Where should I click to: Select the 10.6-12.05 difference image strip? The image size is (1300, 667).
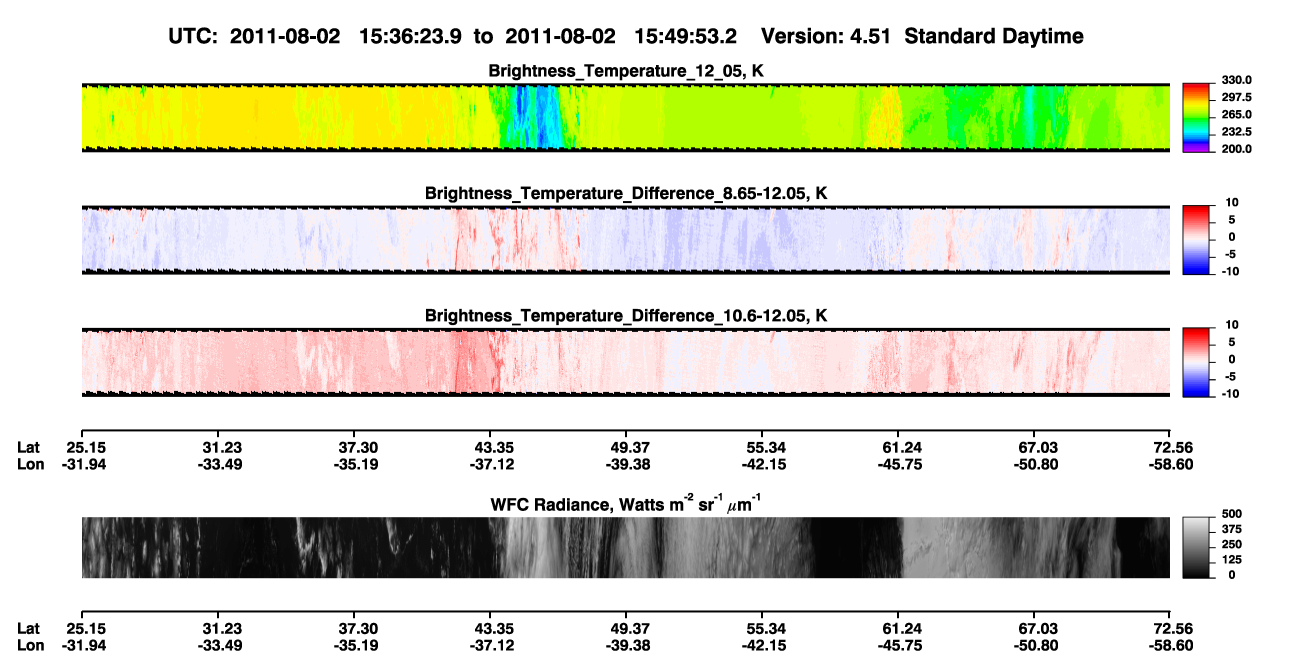[x=626, y=362]
